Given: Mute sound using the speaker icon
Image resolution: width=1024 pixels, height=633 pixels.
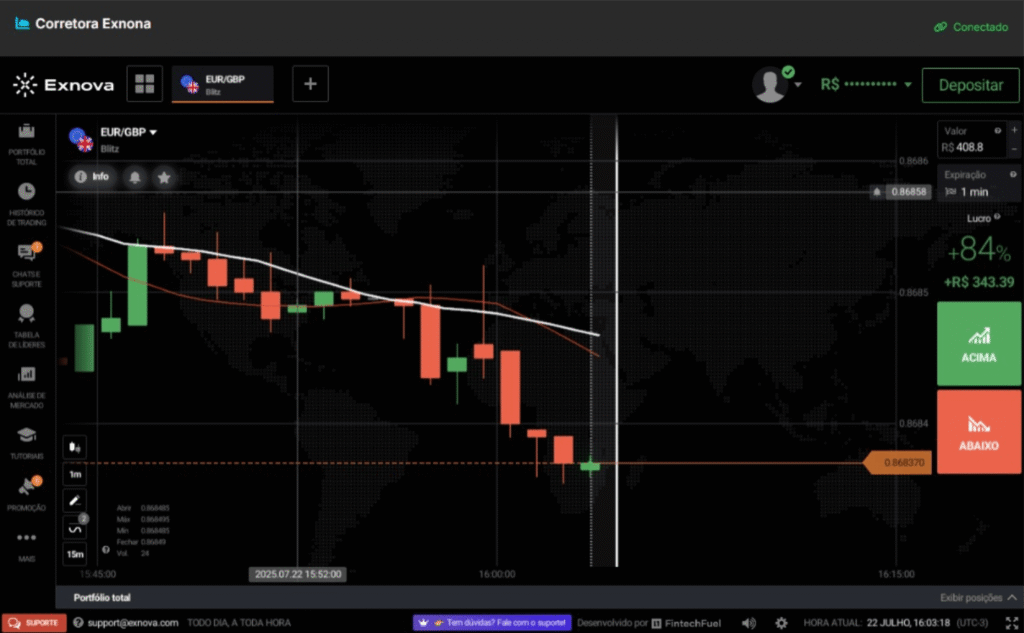Looking at the screenshot, I should pyautogui.click(x=749, y=623).
